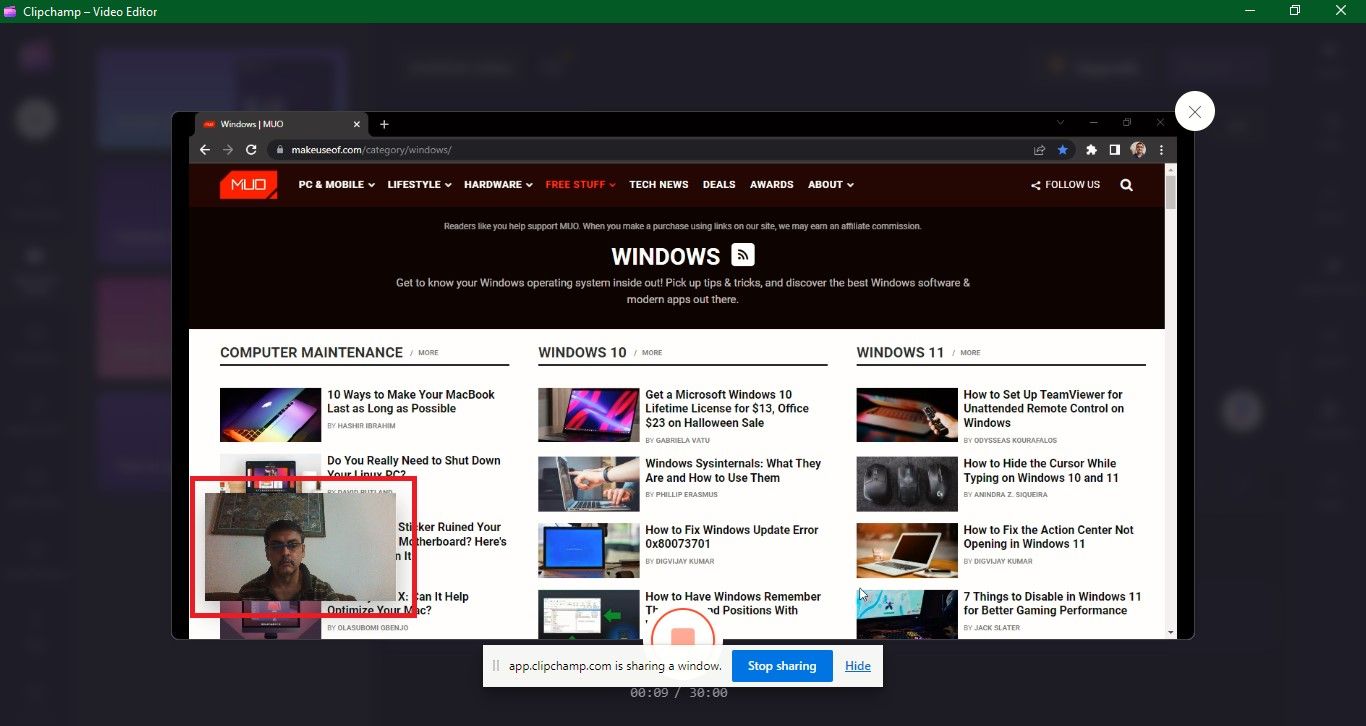This screenshot has height=726, width=1366.
Task: Click MORE next to WINDOWS 10
Action: click(x=652, y=353)
